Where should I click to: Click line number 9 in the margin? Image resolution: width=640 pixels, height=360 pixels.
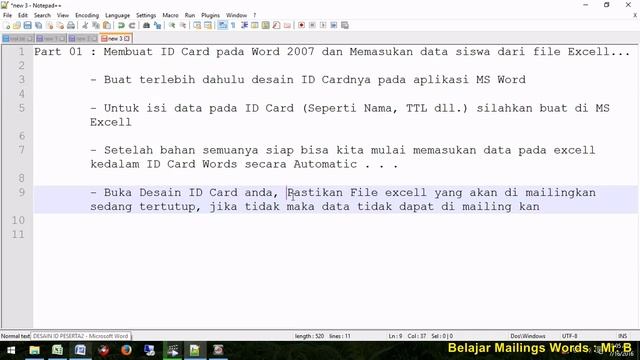pyautogui.click(x=21, y=192)
